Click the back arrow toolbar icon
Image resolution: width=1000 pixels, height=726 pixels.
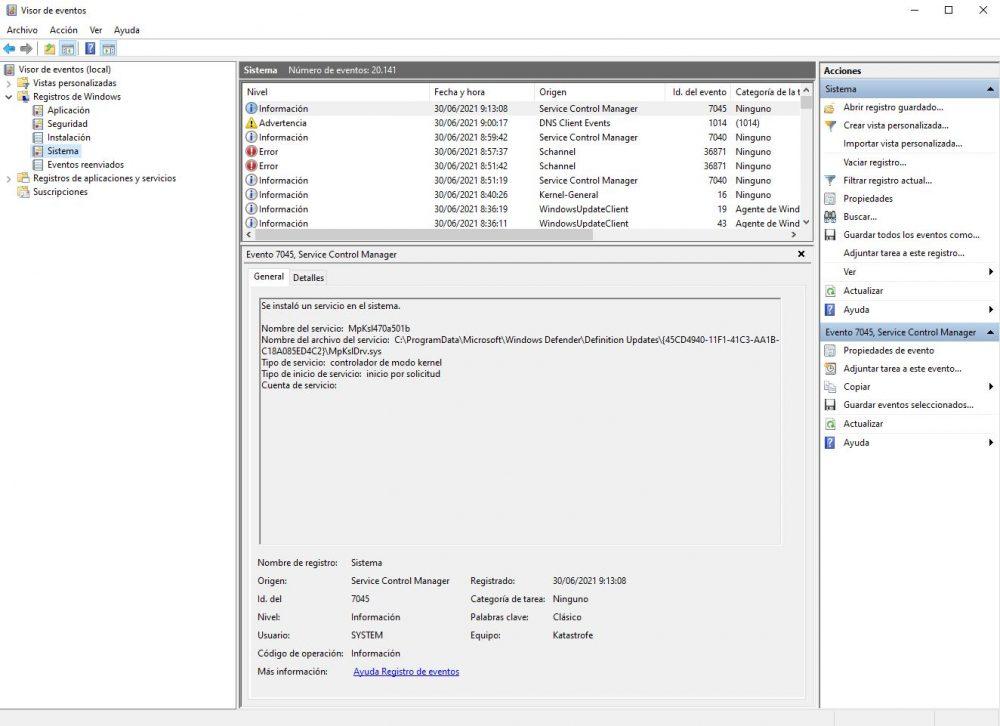[9, 49]
